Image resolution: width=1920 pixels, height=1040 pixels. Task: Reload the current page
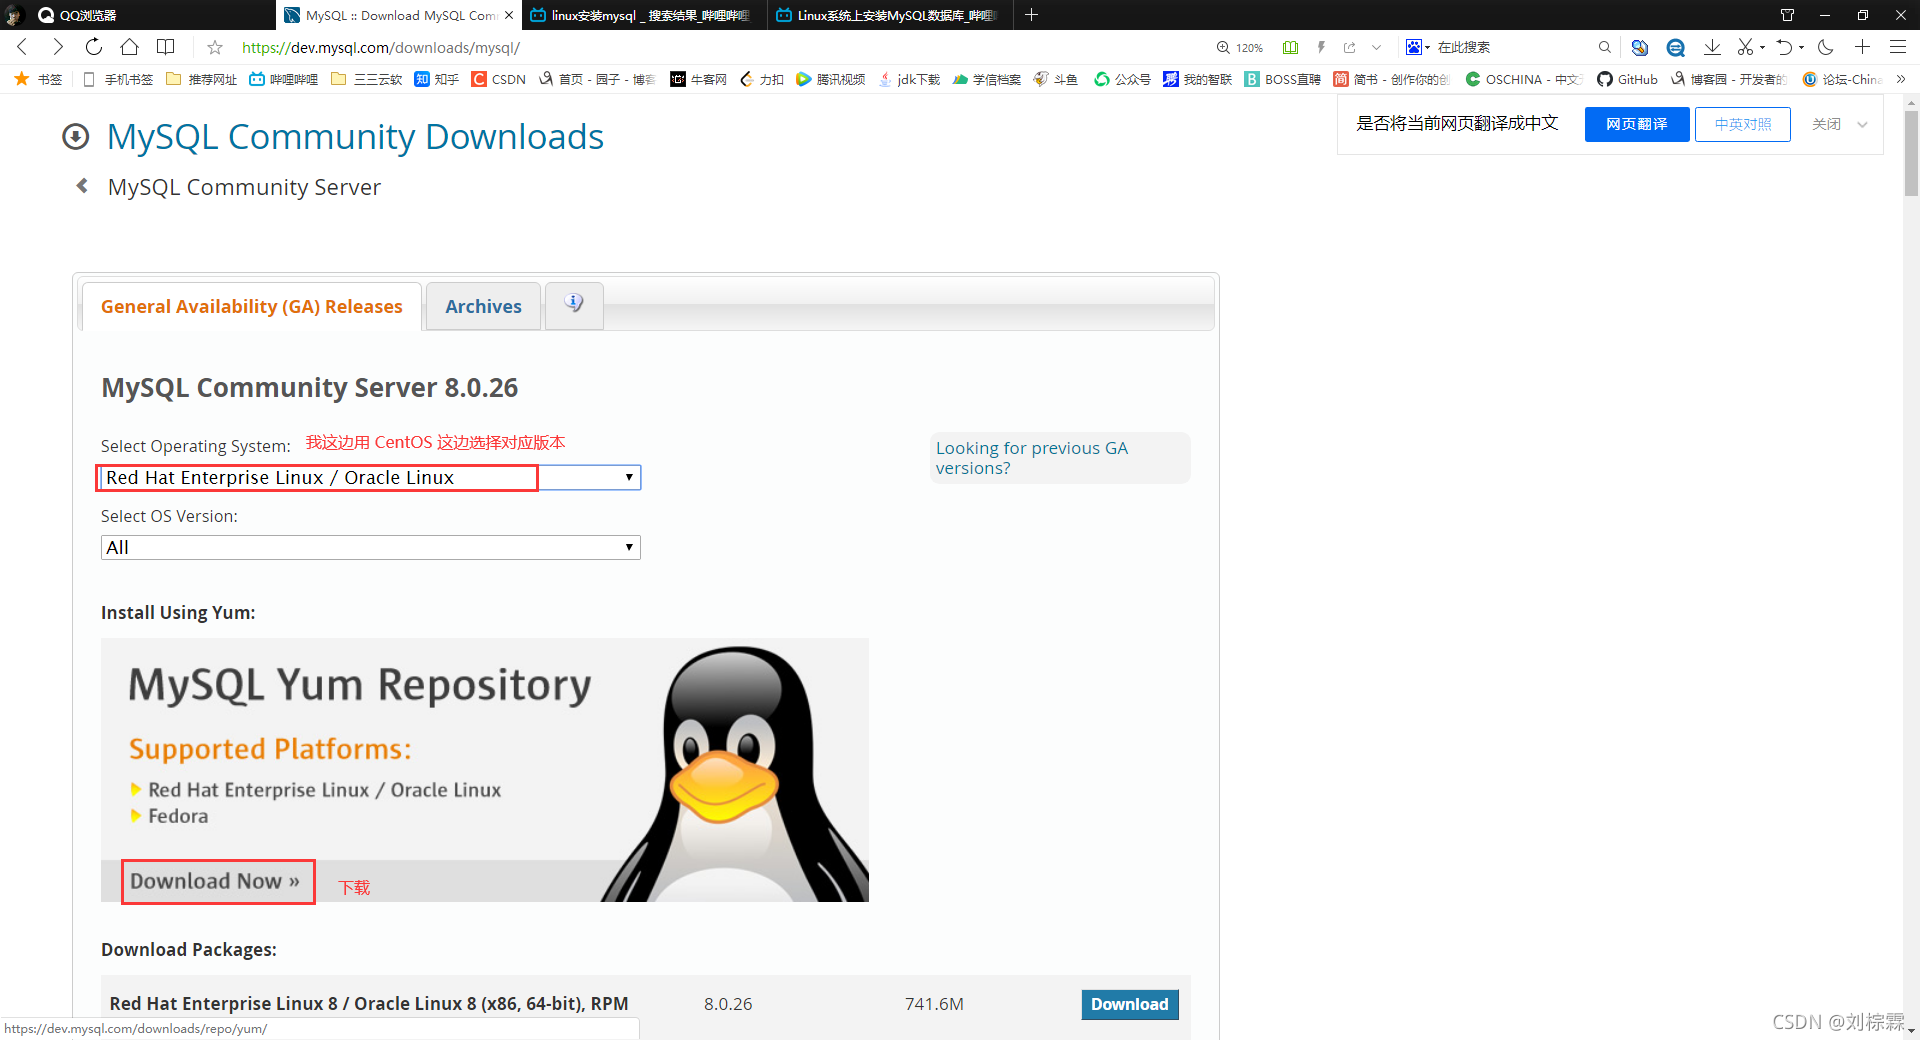tap(94, 47)
